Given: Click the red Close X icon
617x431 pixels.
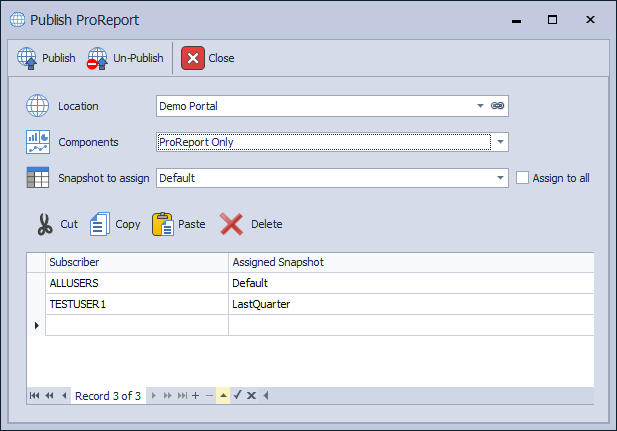Looking at the screenshot, I should click(193, 58).
